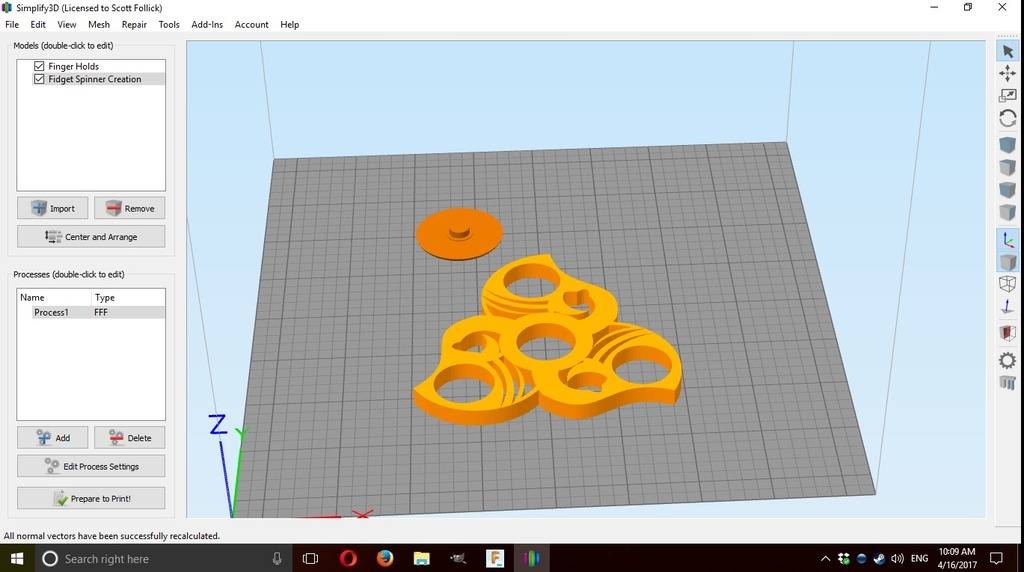Open the Tools menu
Image resolution: width=1024 pixels, height=572 pixels.
click(168, 24)
